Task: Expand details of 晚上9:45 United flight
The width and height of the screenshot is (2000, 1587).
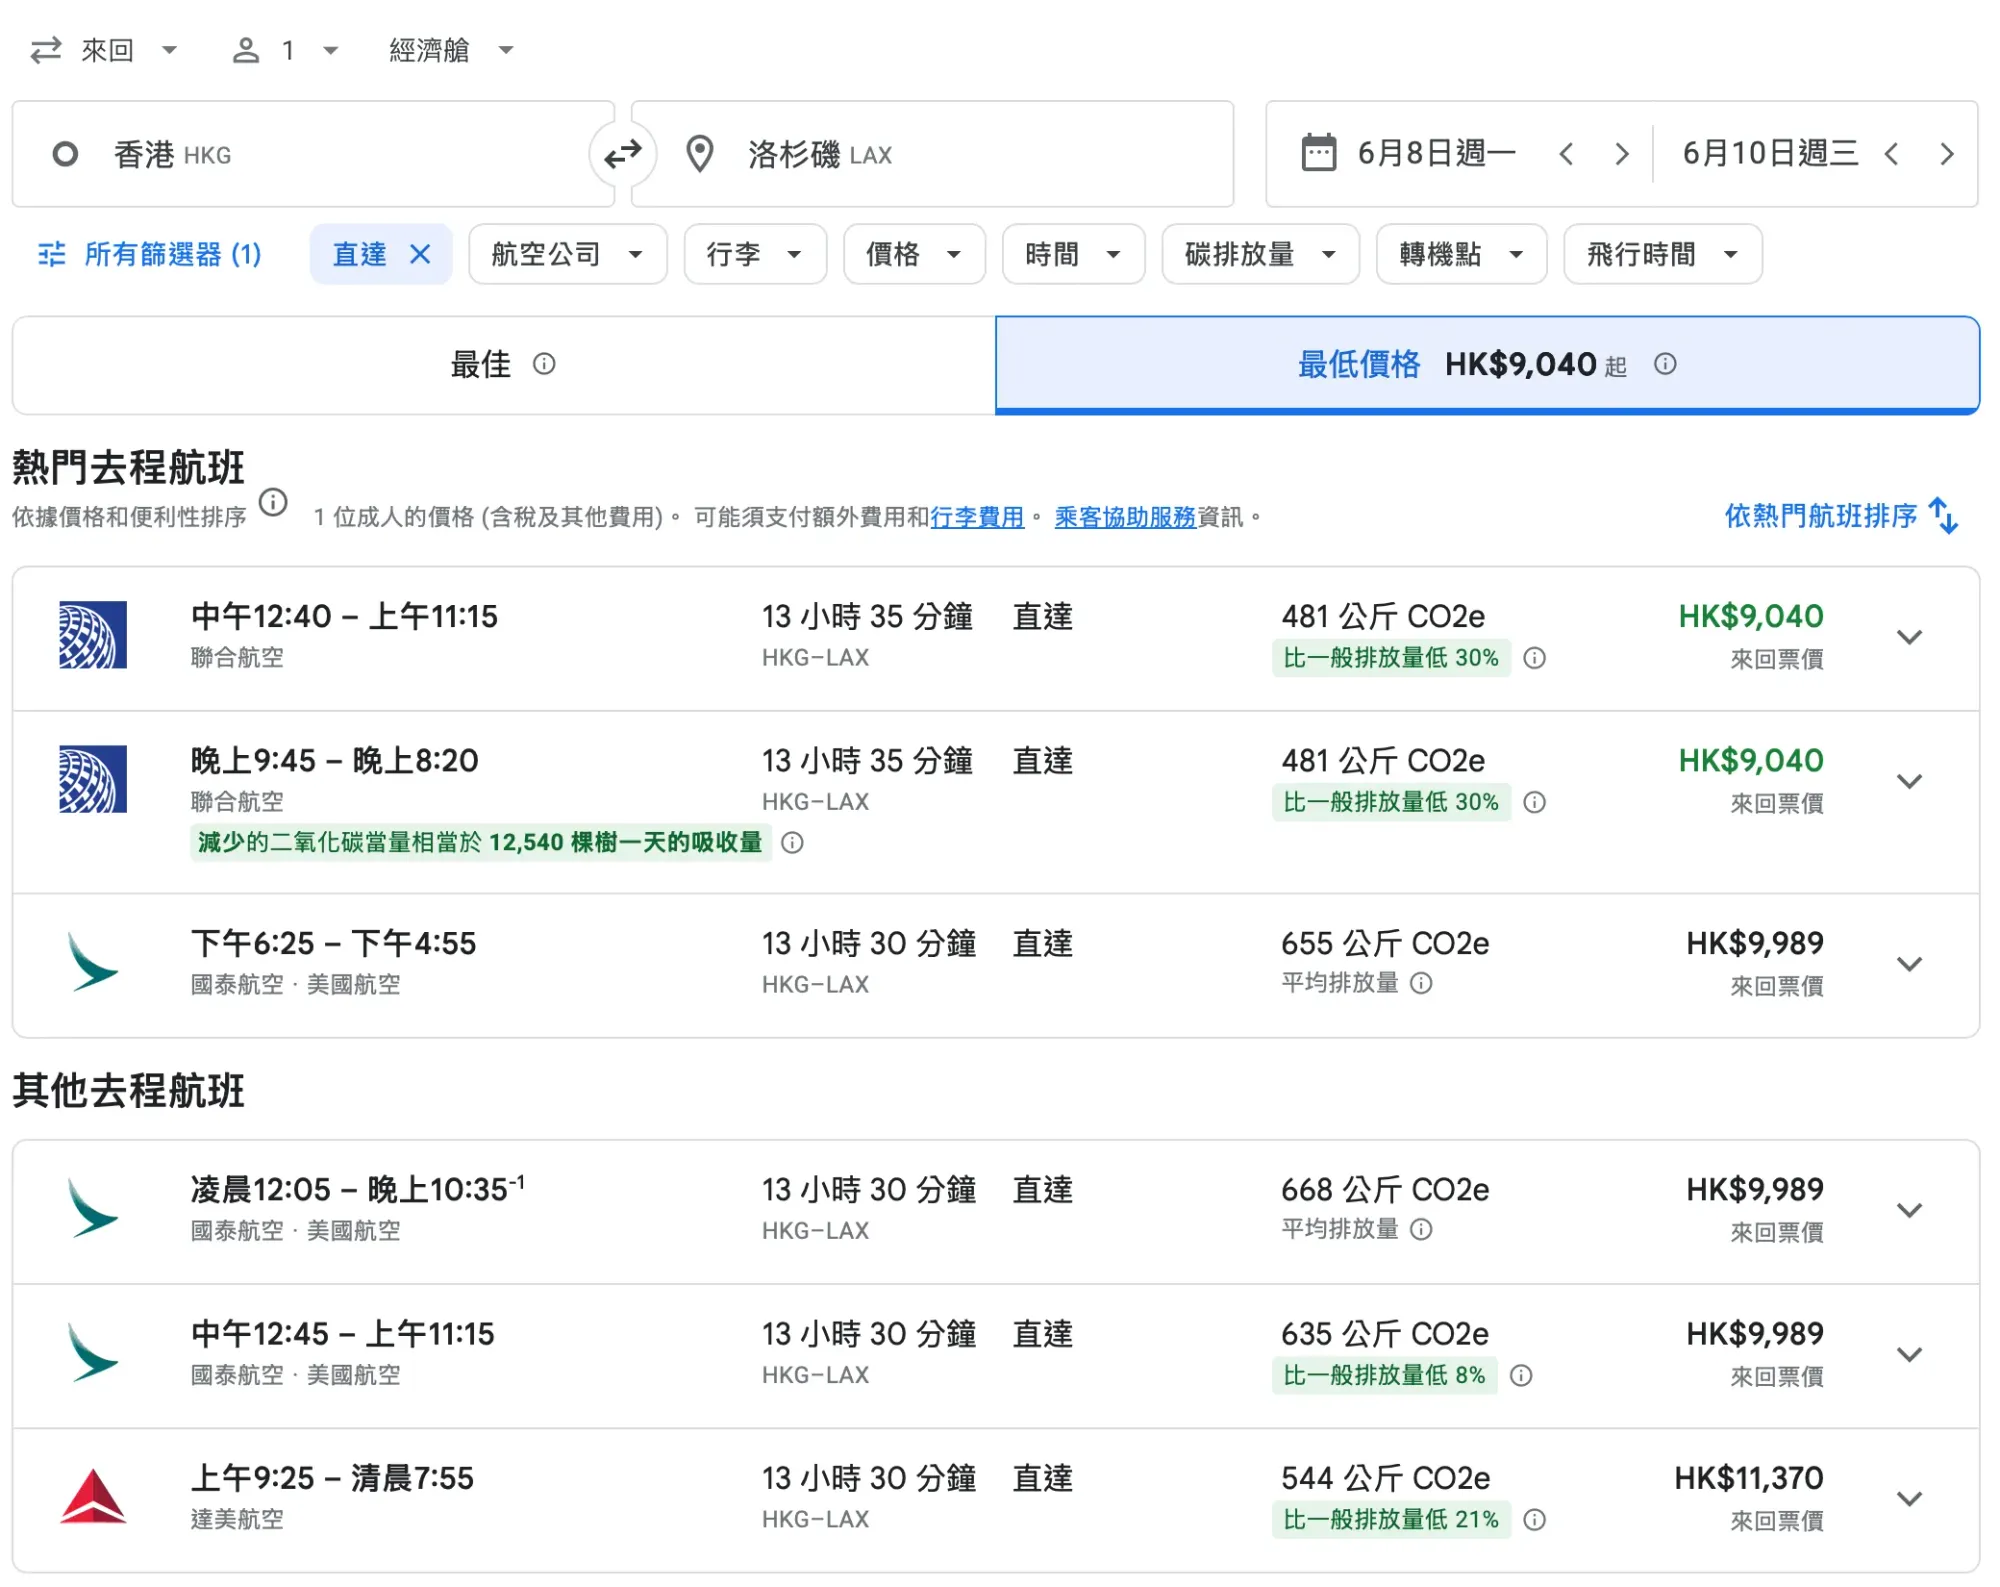Action: click(1909, 781)
